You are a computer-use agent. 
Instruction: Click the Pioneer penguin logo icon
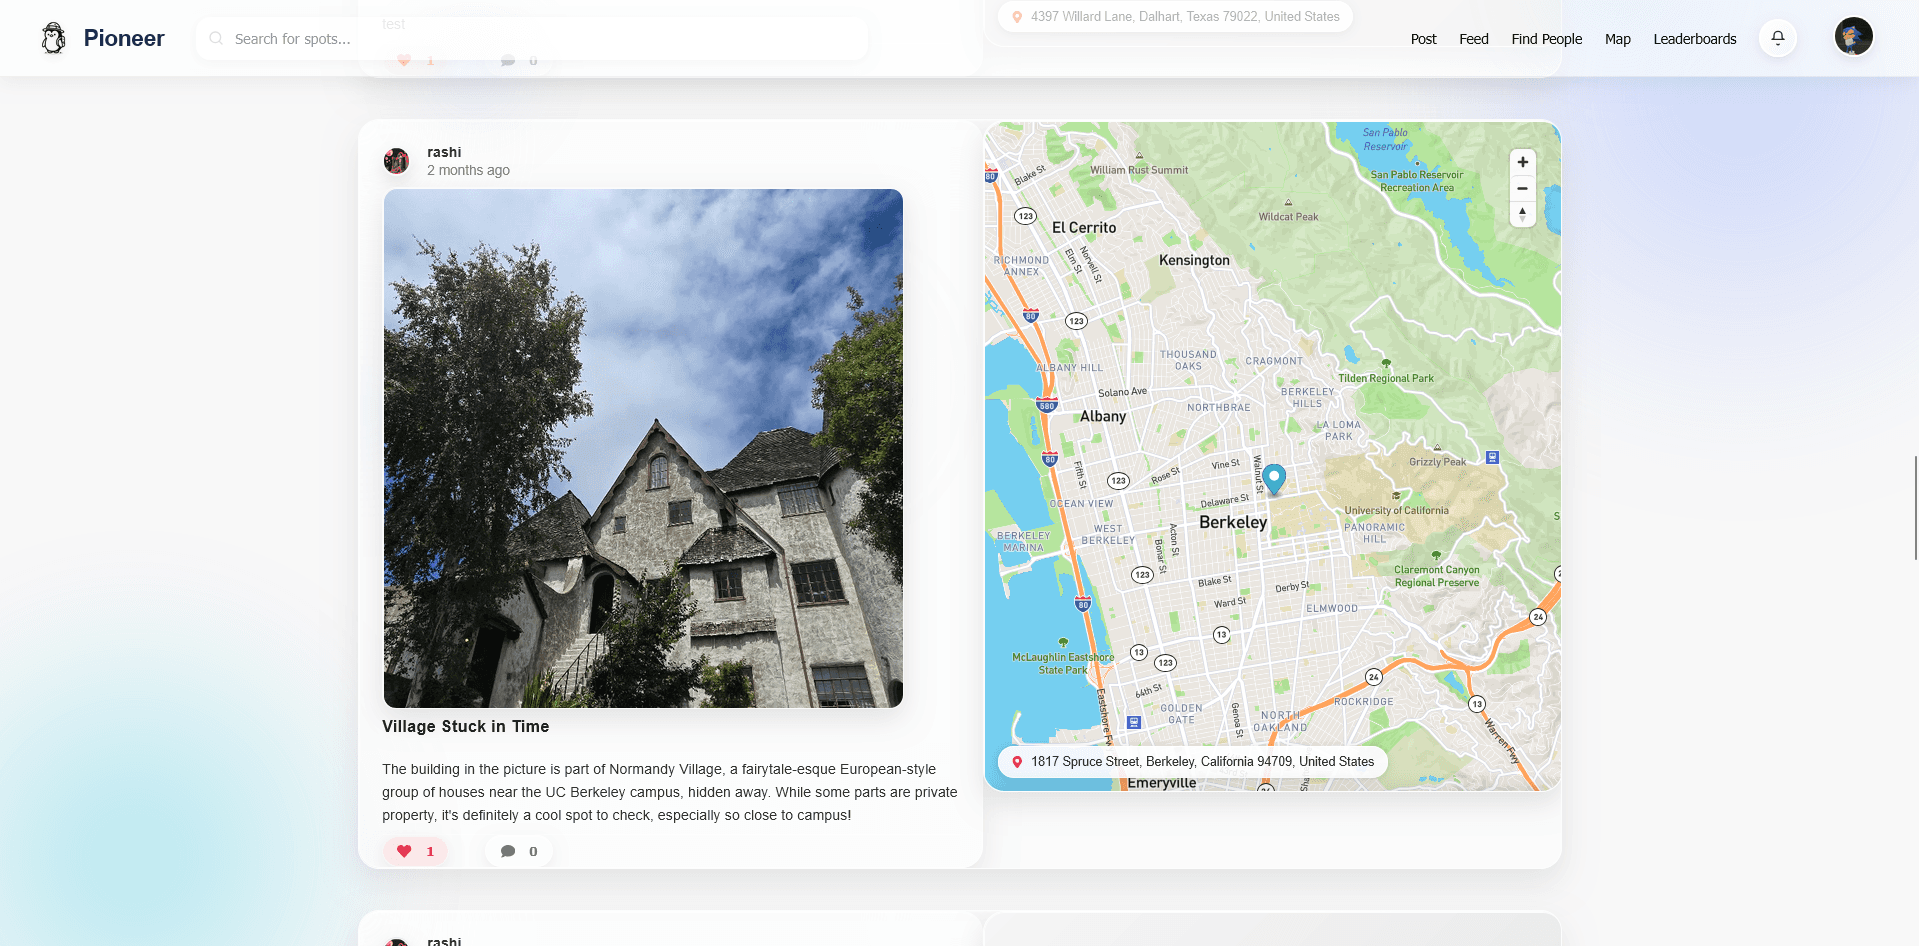54,38
